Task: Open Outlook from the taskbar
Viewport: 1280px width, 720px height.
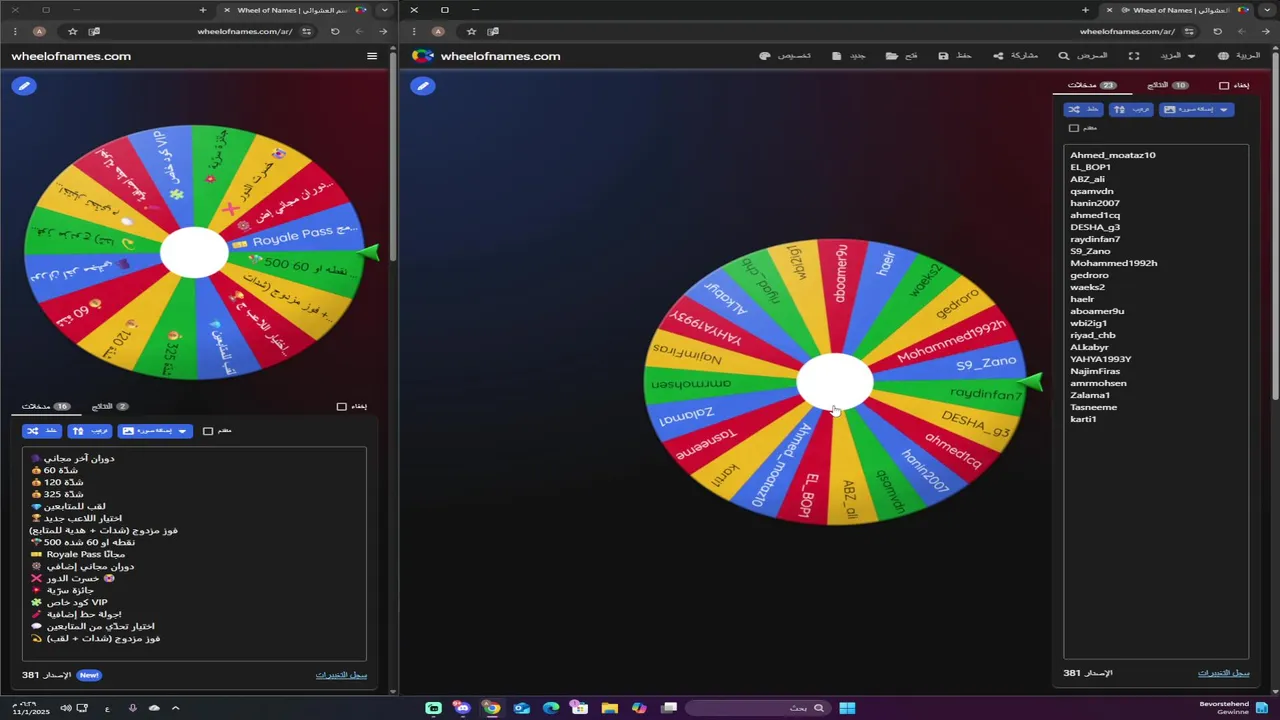Action: pyautogui.click(x=521, y=708)
